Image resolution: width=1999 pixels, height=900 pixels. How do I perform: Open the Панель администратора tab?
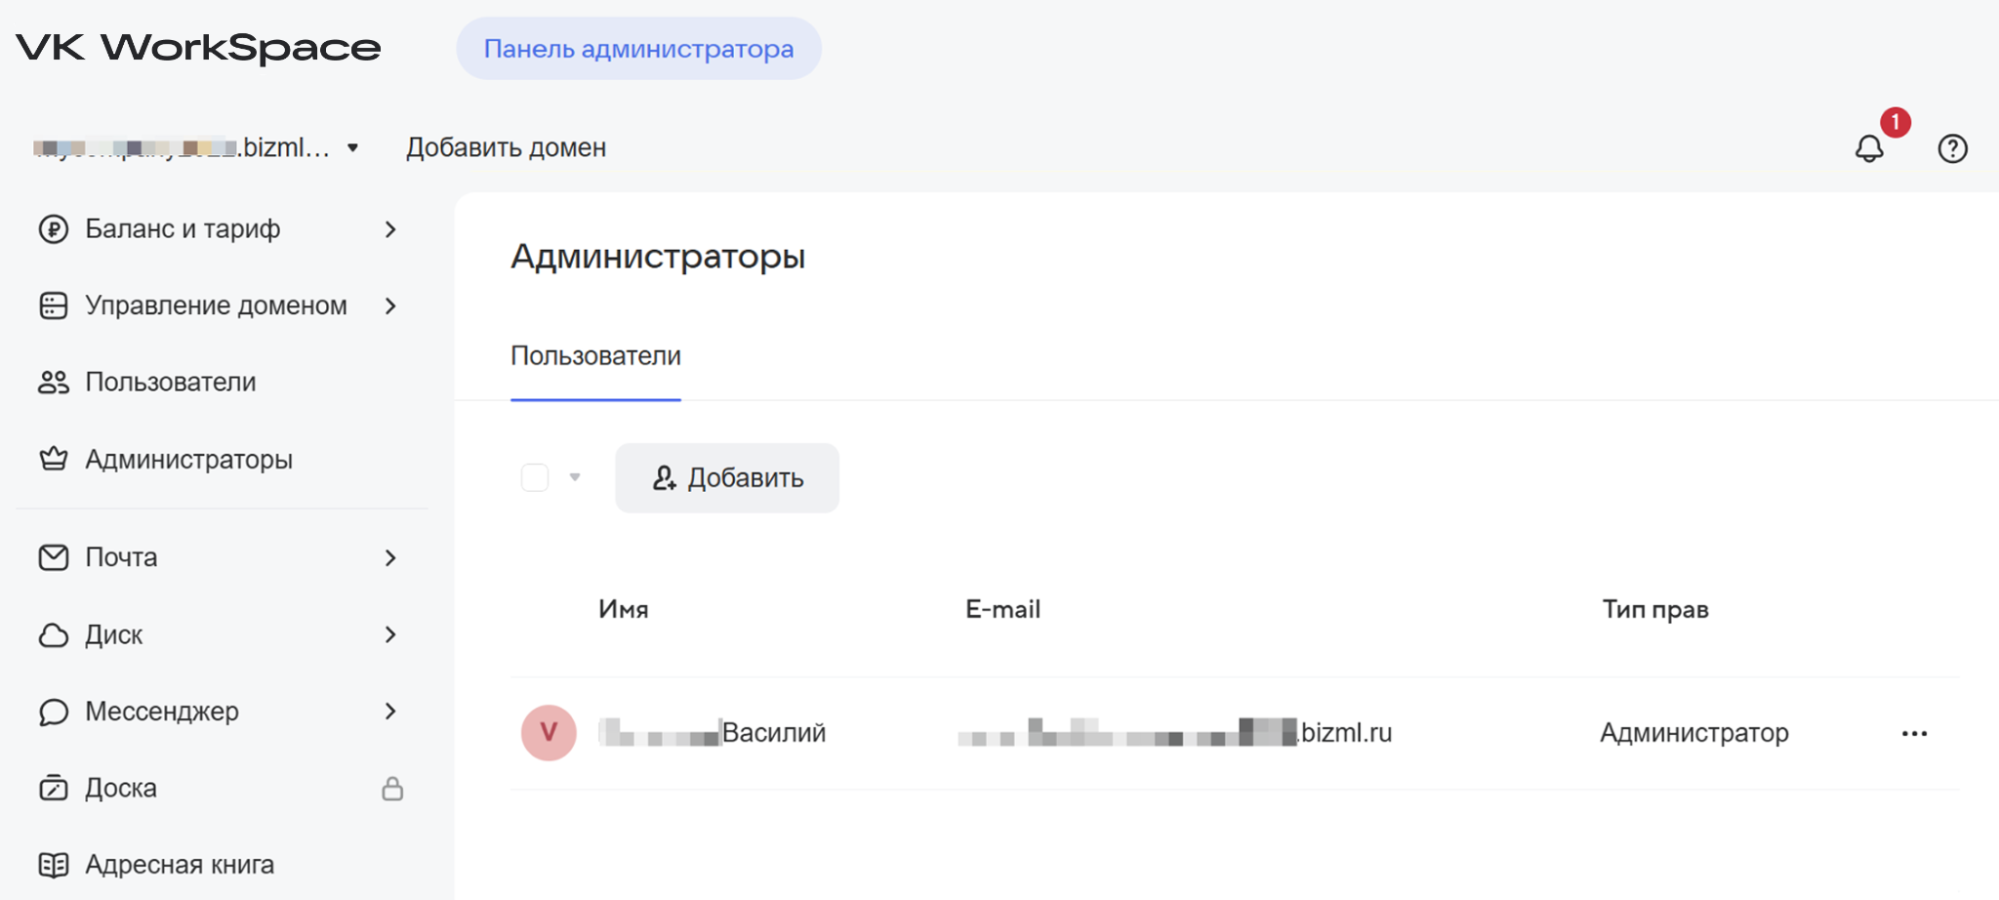click(638, 49)
